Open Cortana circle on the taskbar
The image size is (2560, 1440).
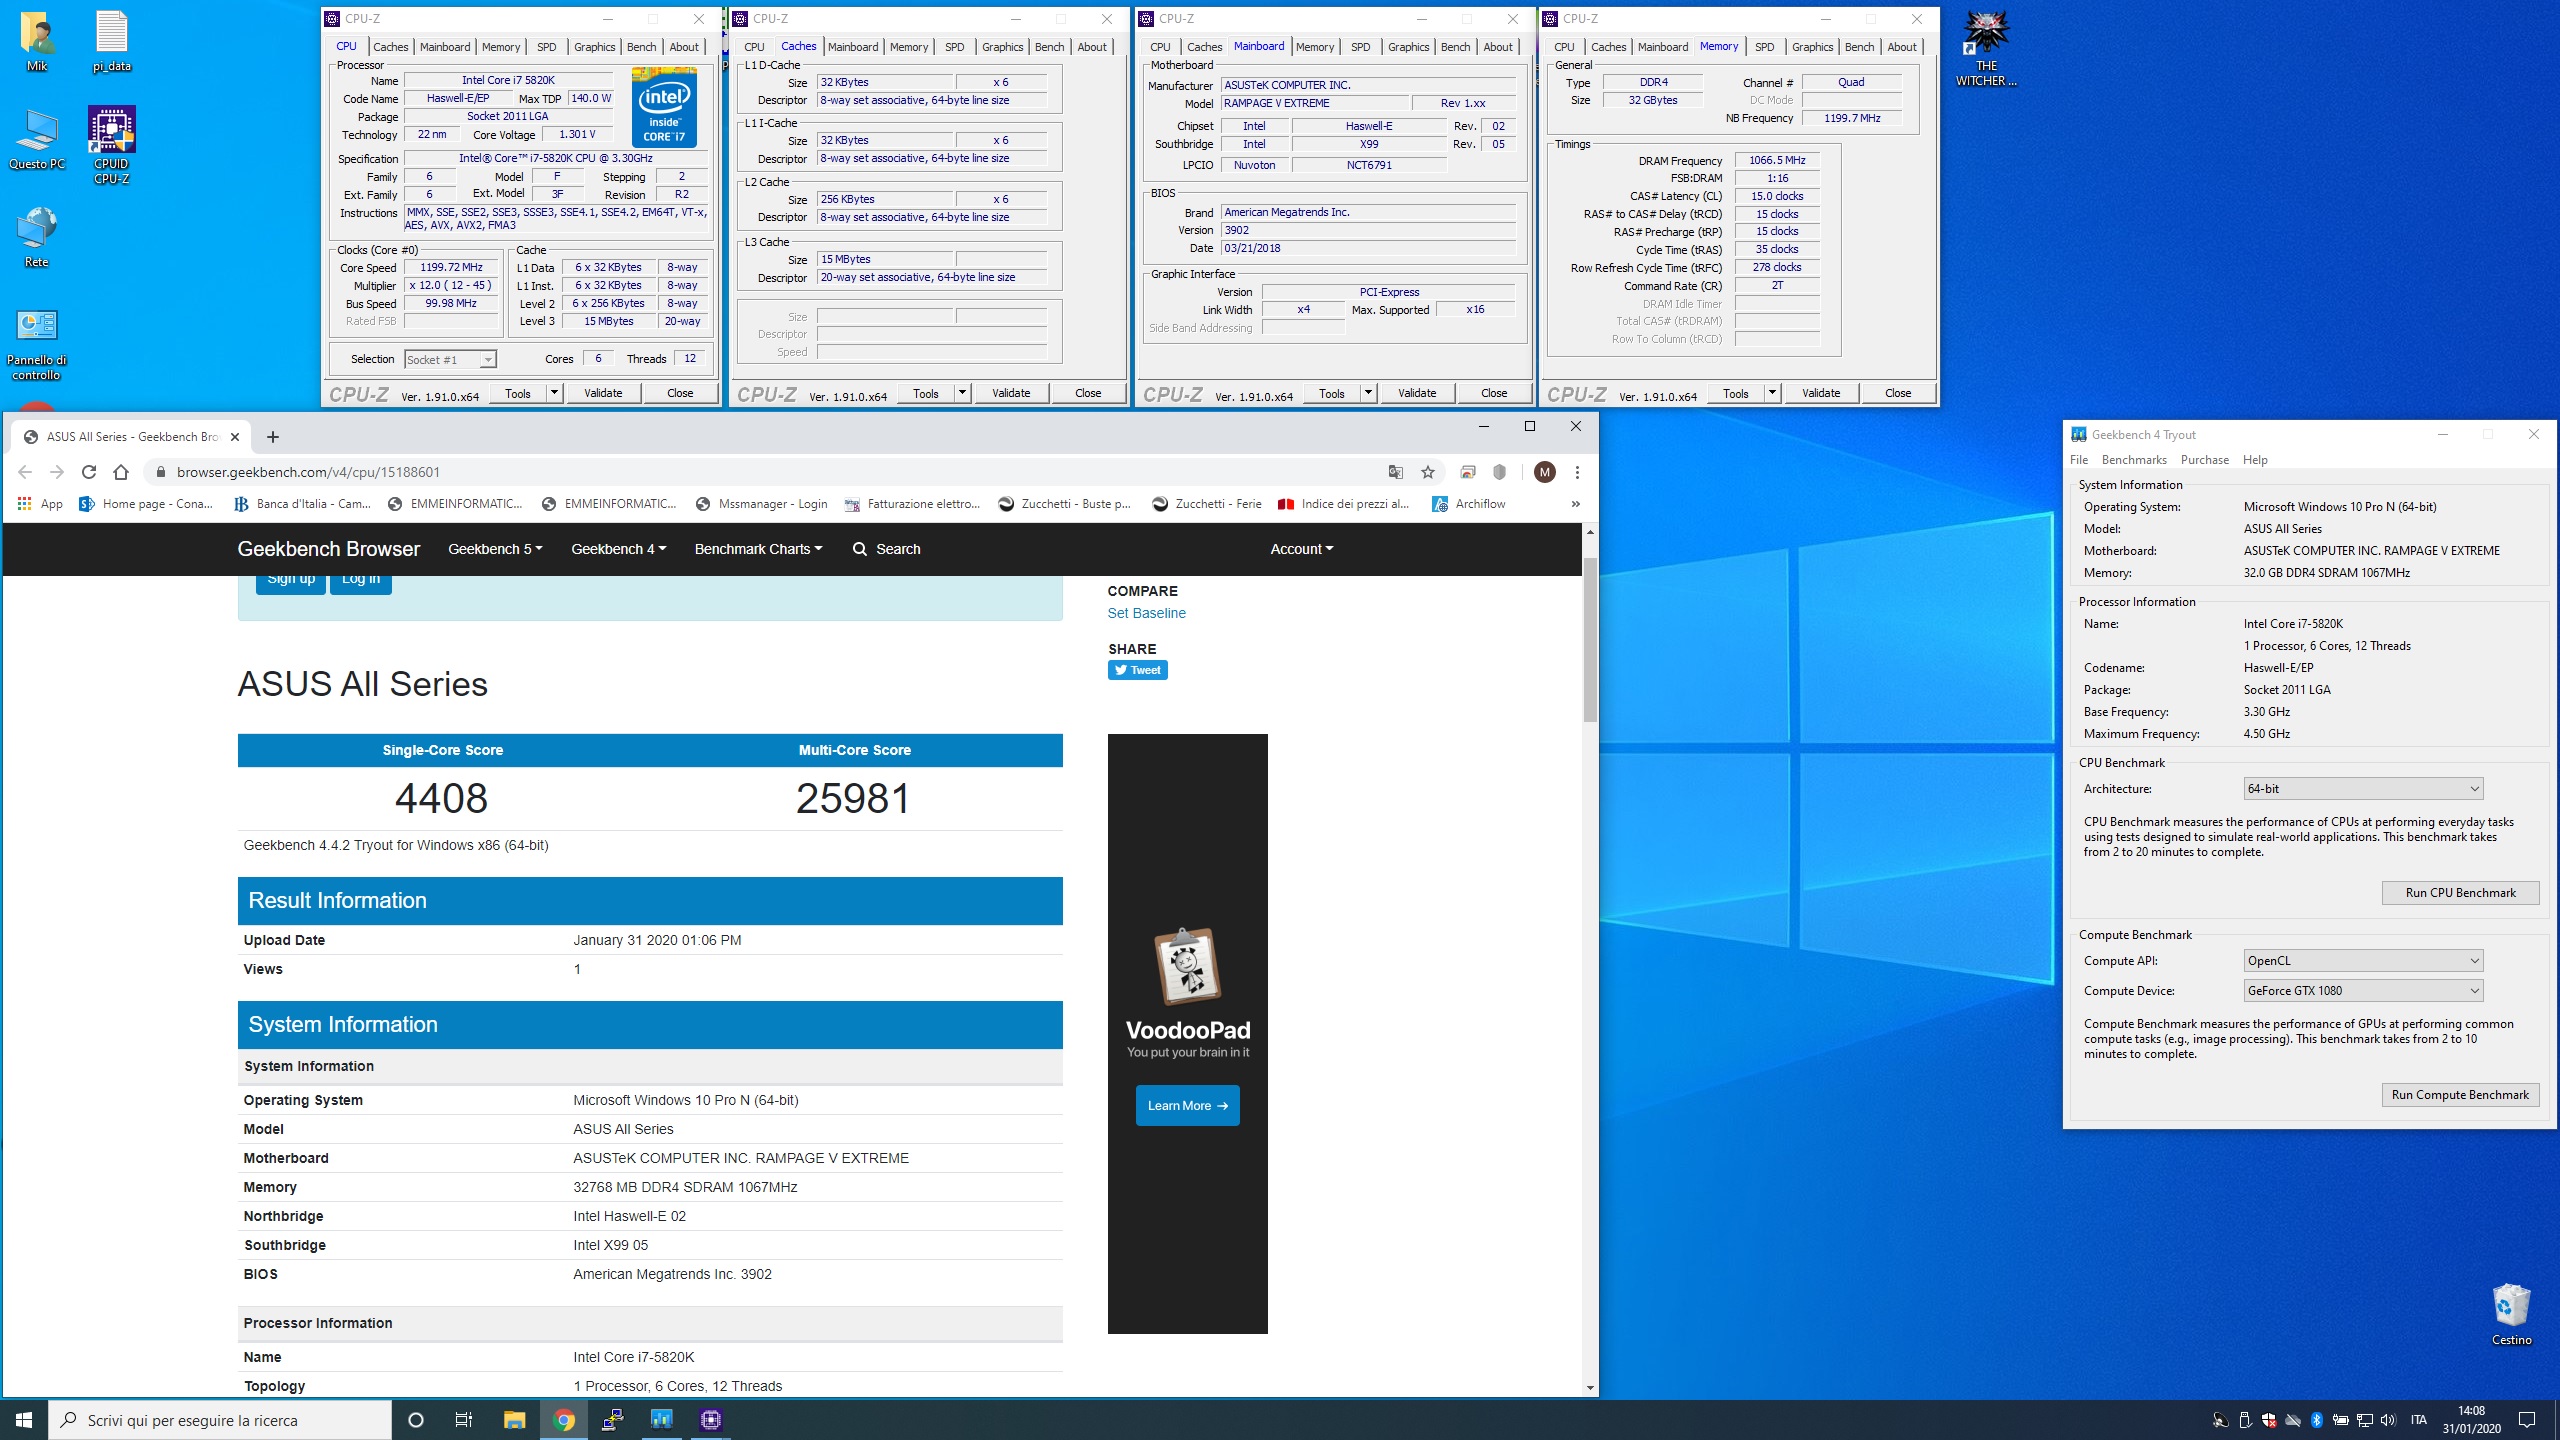pyautogui.click(x=416, y=1420)
